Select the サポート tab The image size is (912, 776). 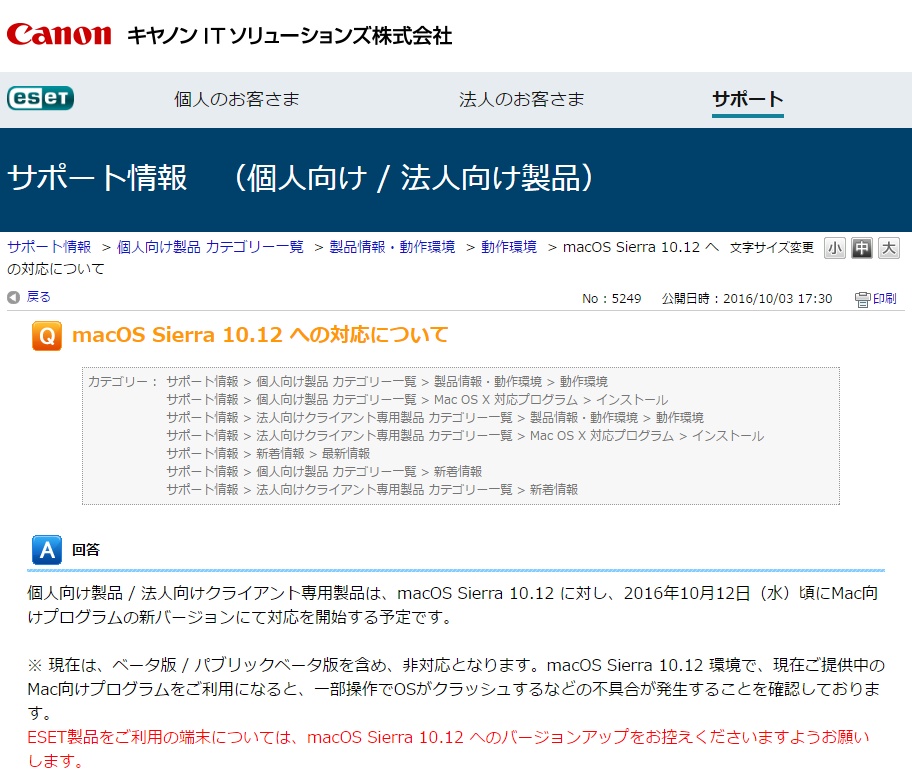(x=748, y=99)
